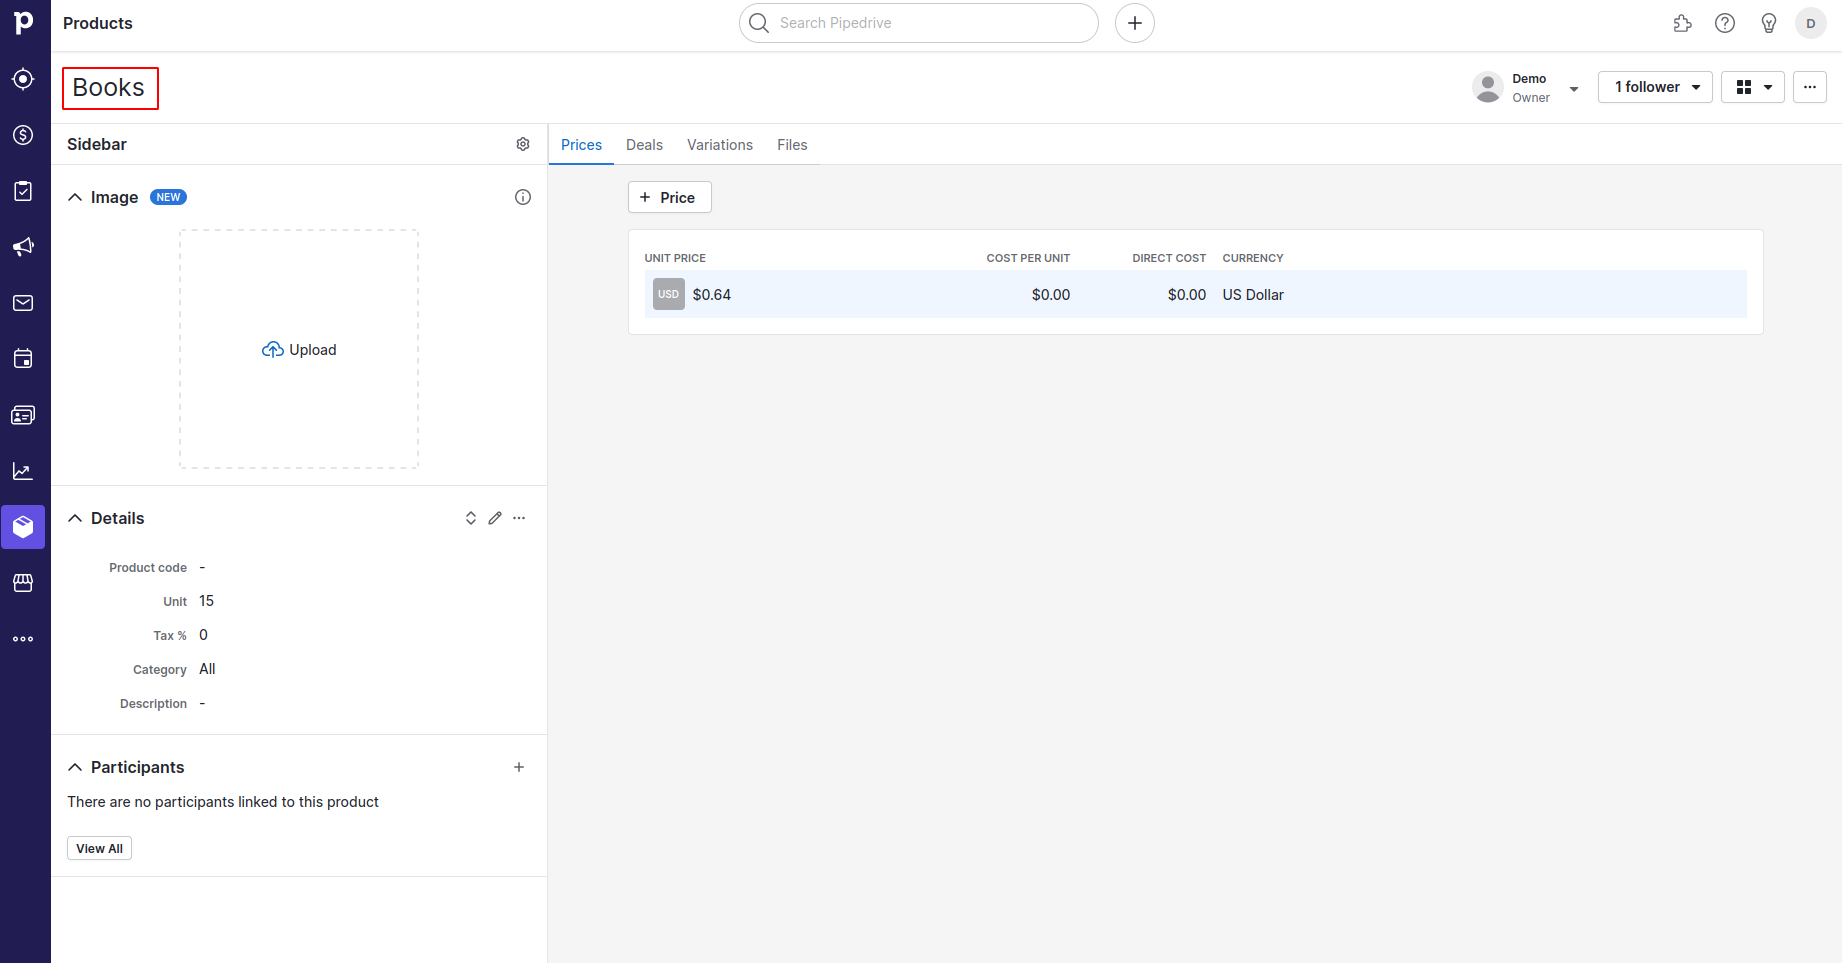Viewport: 1842px width, 963px height.
Task: Open the help question mark icon
Action: pos(1725,23)
